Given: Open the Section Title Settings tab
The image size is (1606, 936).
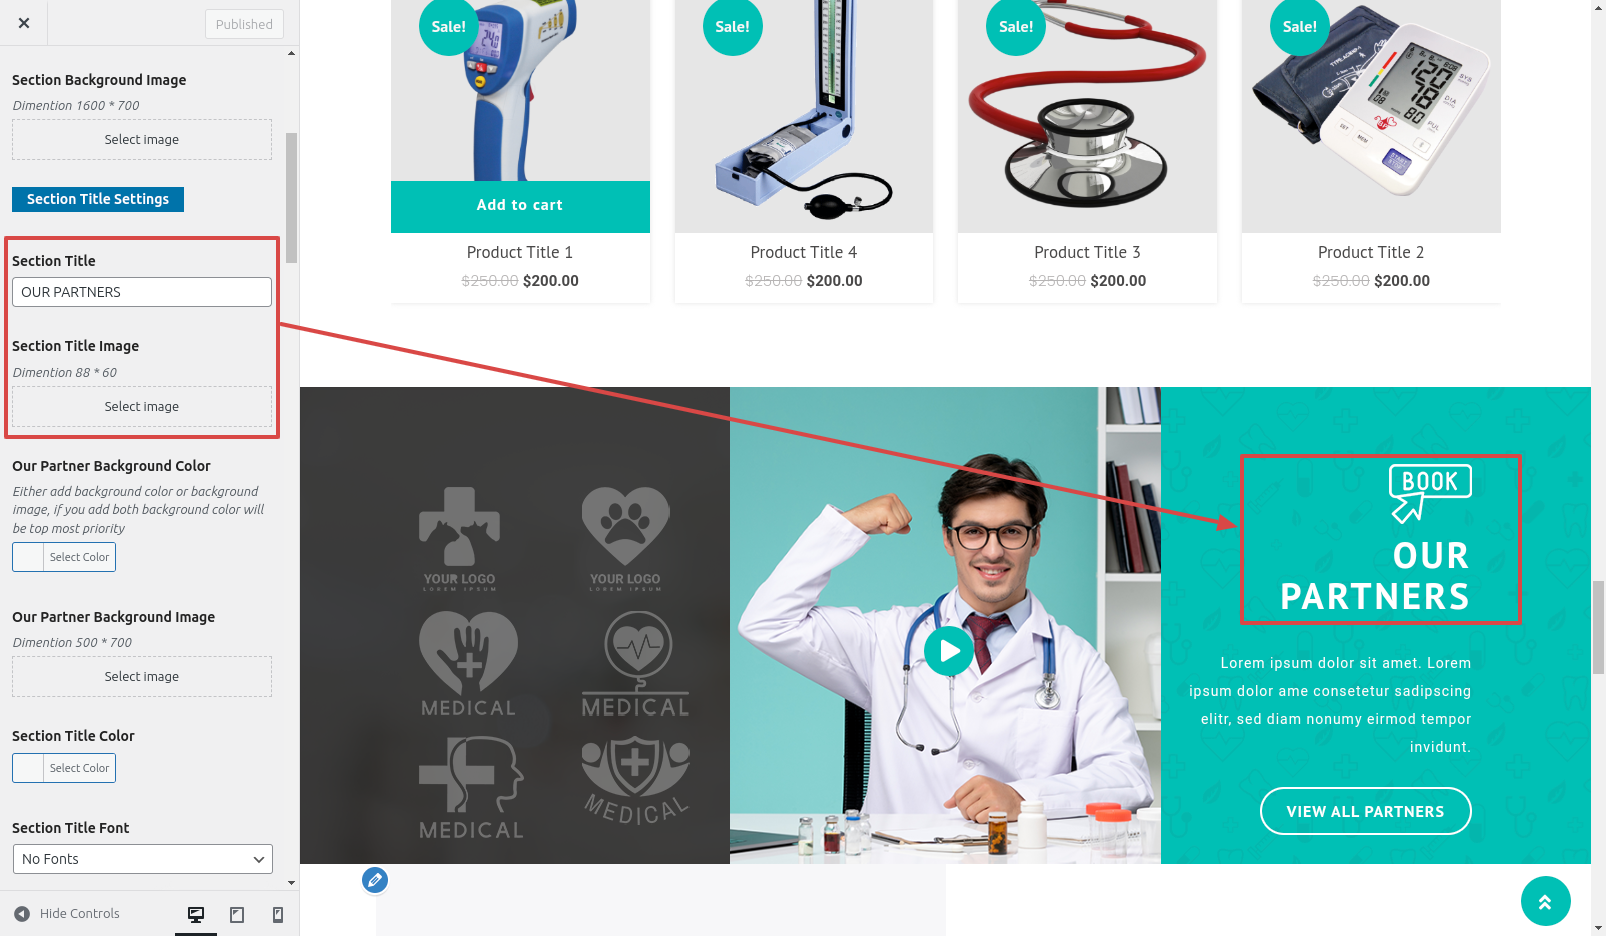Looking at the screenshot, I should tap(98, 199).
